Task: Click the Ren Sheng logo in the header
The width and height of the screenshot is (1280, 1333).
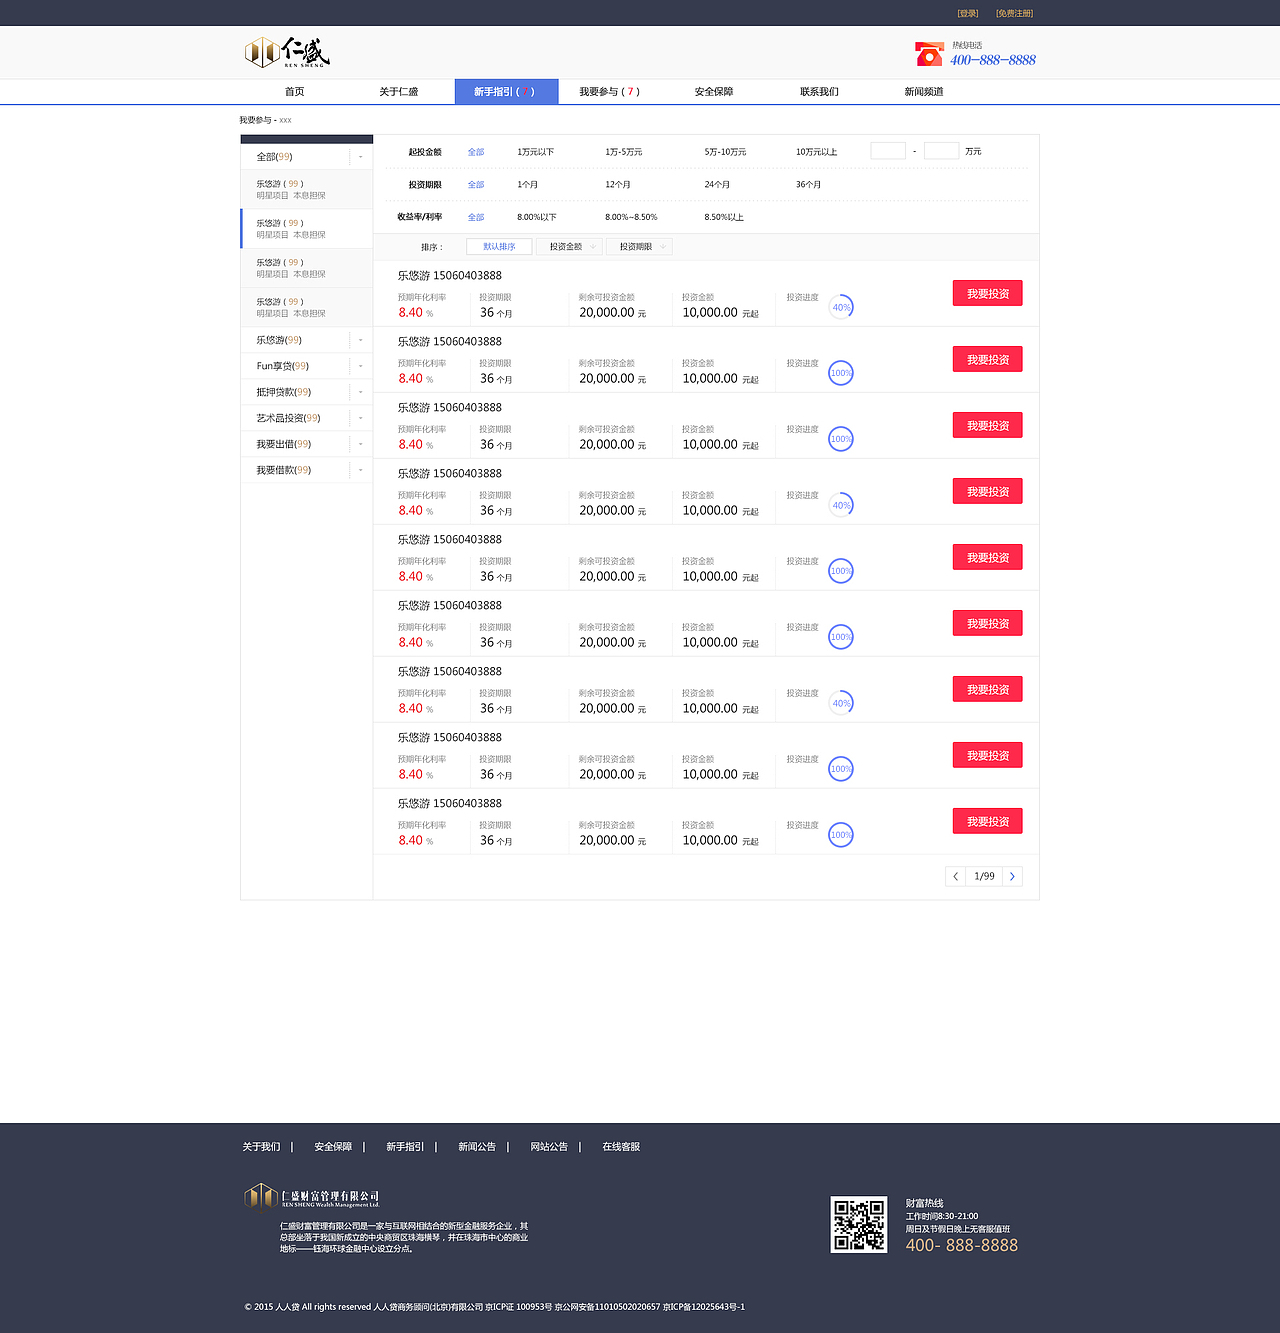Action: [287, 52]
